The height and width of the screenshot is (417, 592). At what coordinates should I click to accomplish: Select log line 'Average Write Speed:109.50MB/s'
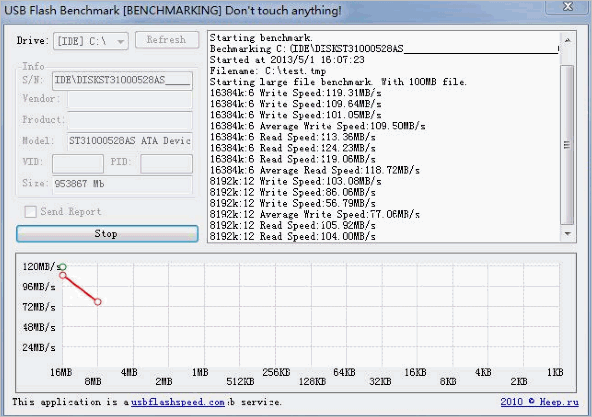[x=318, y=126]
